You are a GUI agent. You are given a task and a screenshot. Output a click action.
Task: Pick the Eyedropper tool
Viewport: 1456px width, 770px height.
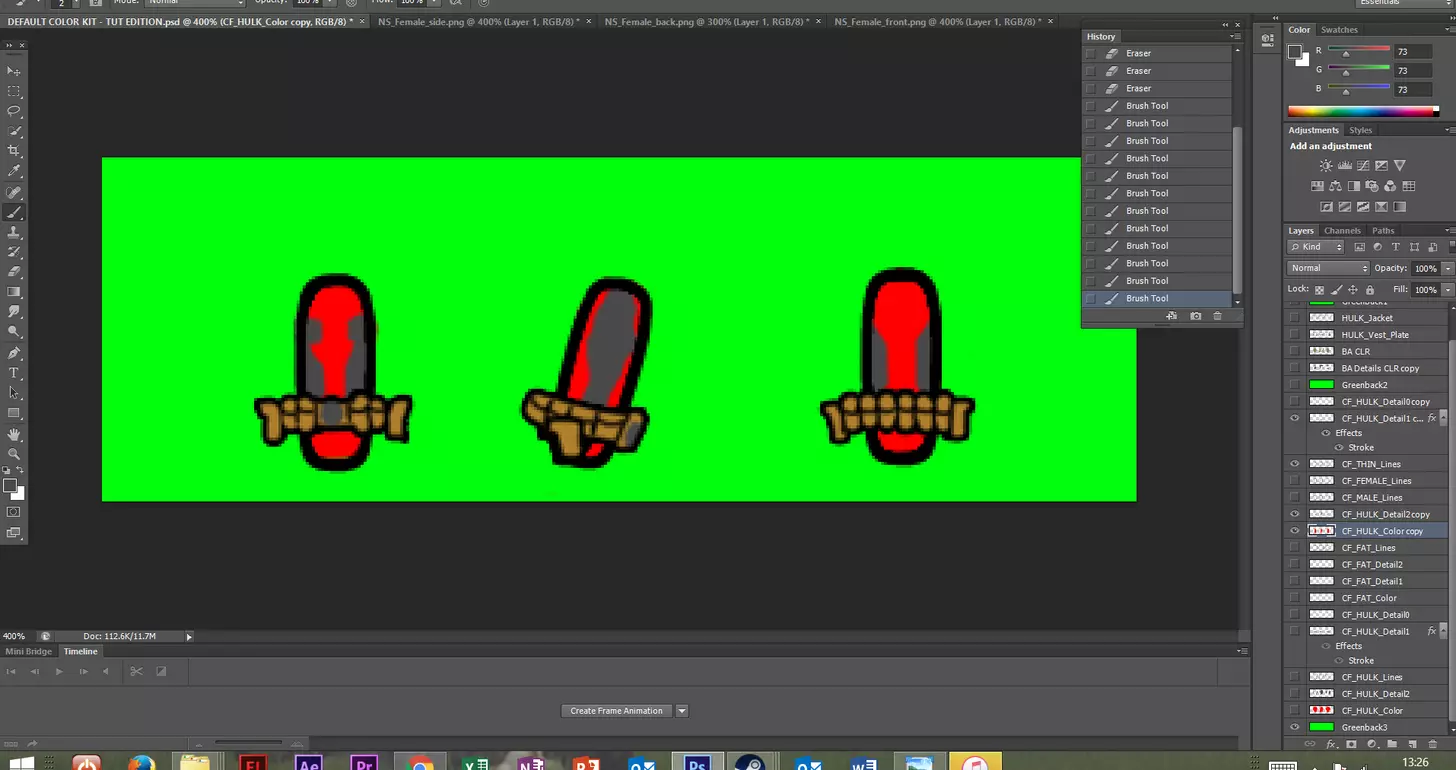[14, 172]
